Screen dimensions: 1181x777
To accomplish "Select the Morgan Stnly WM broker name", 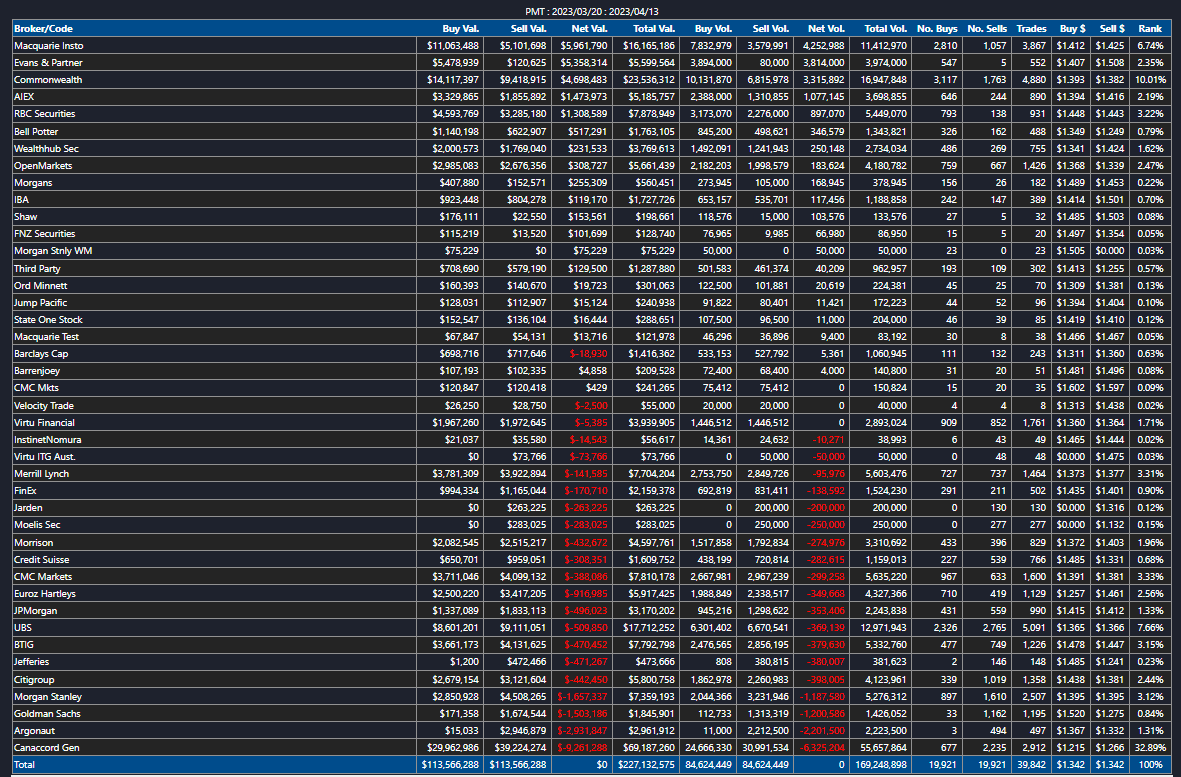I will (x=53, y=251).
